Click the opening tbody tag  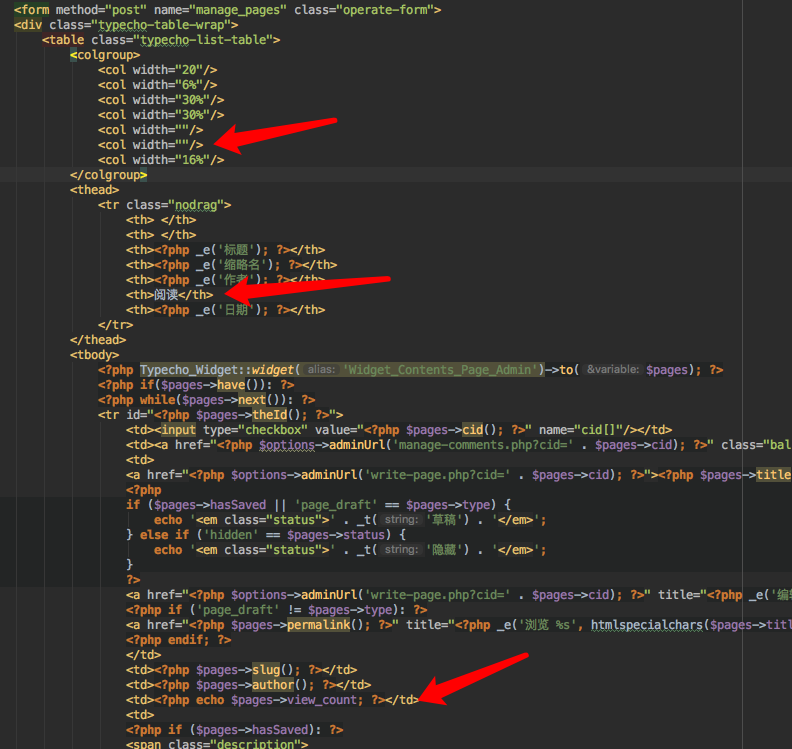pyautogui.click(x=94, y=355)
